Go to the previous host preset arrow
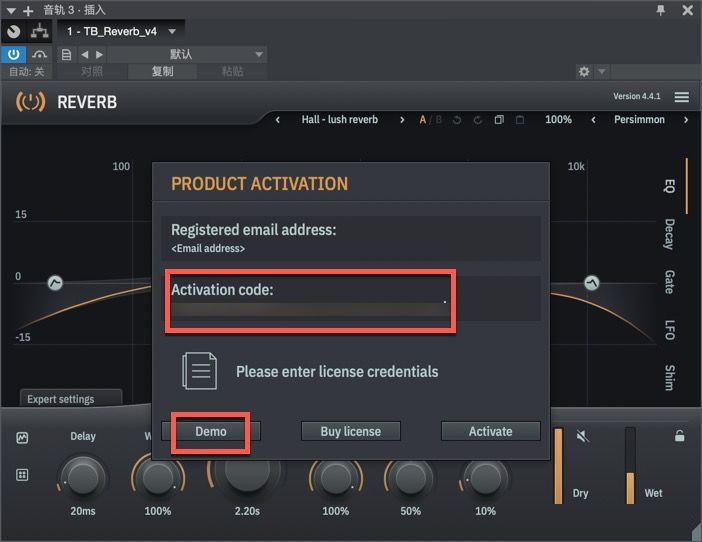Screen dimensions: 702x542 (85, 55)
